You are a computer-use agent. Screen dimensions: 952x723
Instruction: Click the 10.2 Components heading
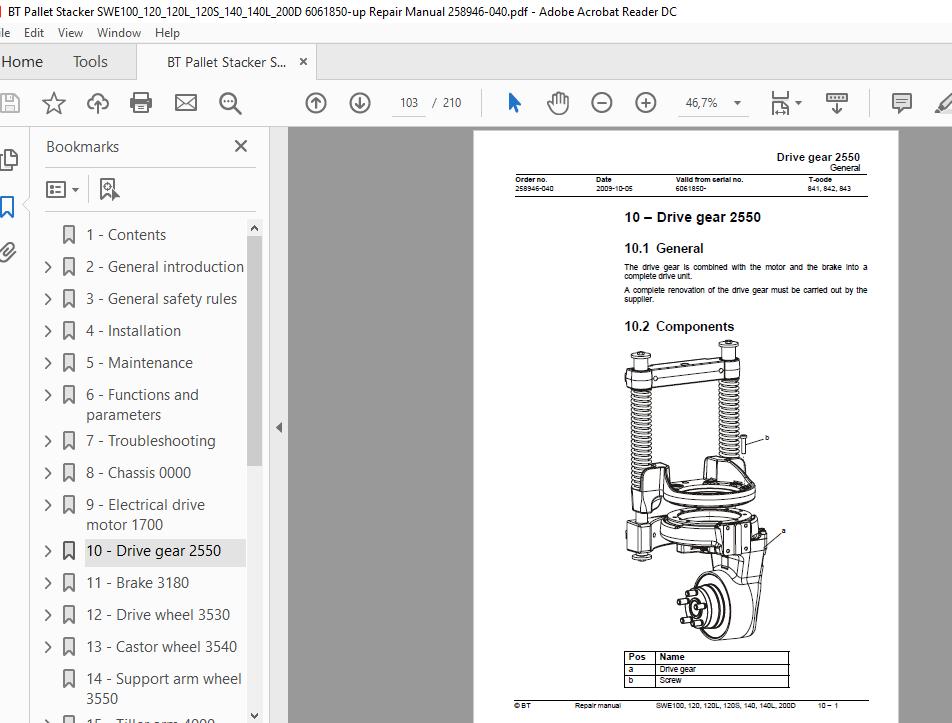tap(679, 327)
